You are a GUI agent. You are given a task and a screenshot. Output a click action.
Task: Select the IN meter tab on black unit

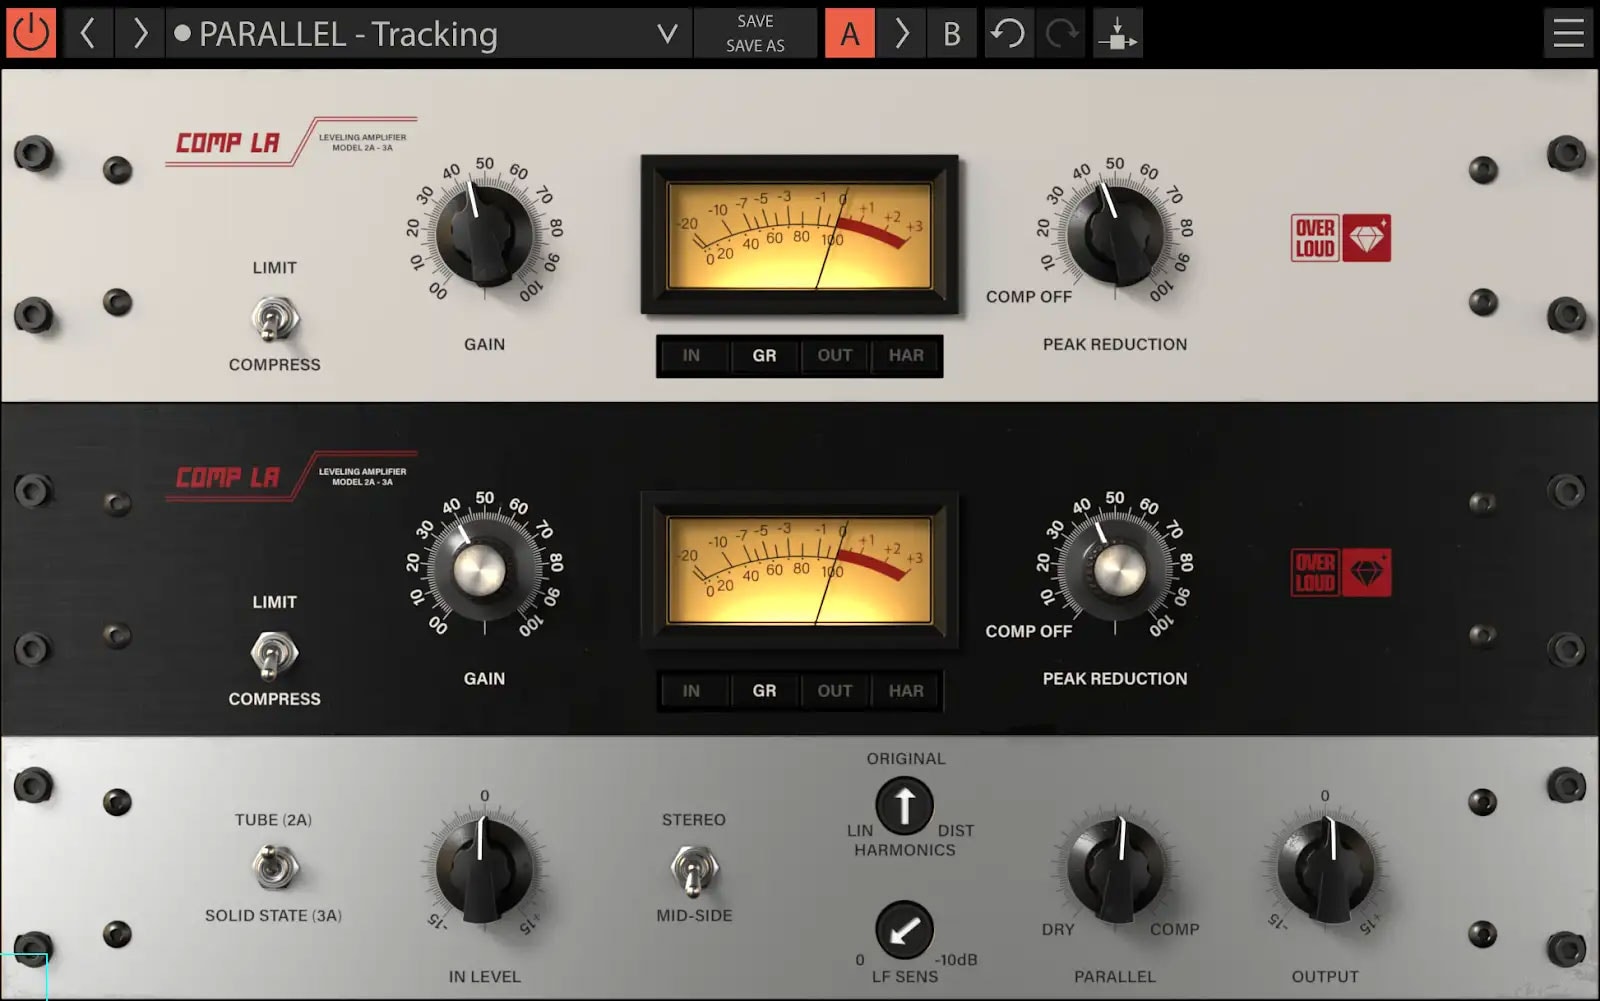coord(691,690)
